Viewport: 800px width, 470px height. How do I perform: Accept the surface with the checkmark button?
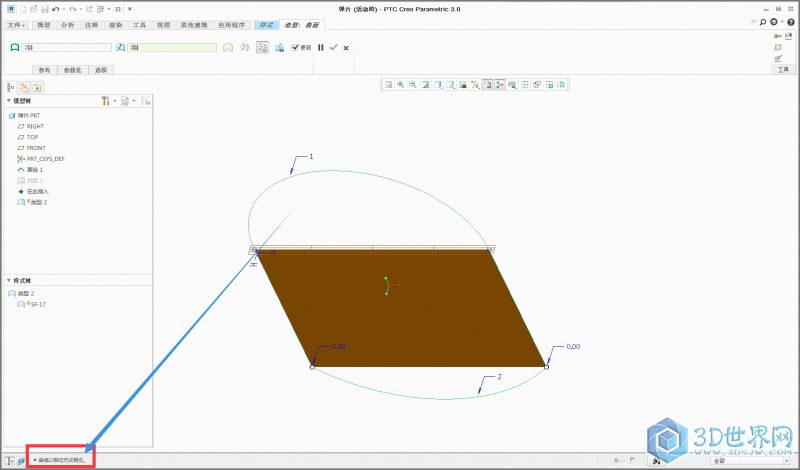click(334, 47)
